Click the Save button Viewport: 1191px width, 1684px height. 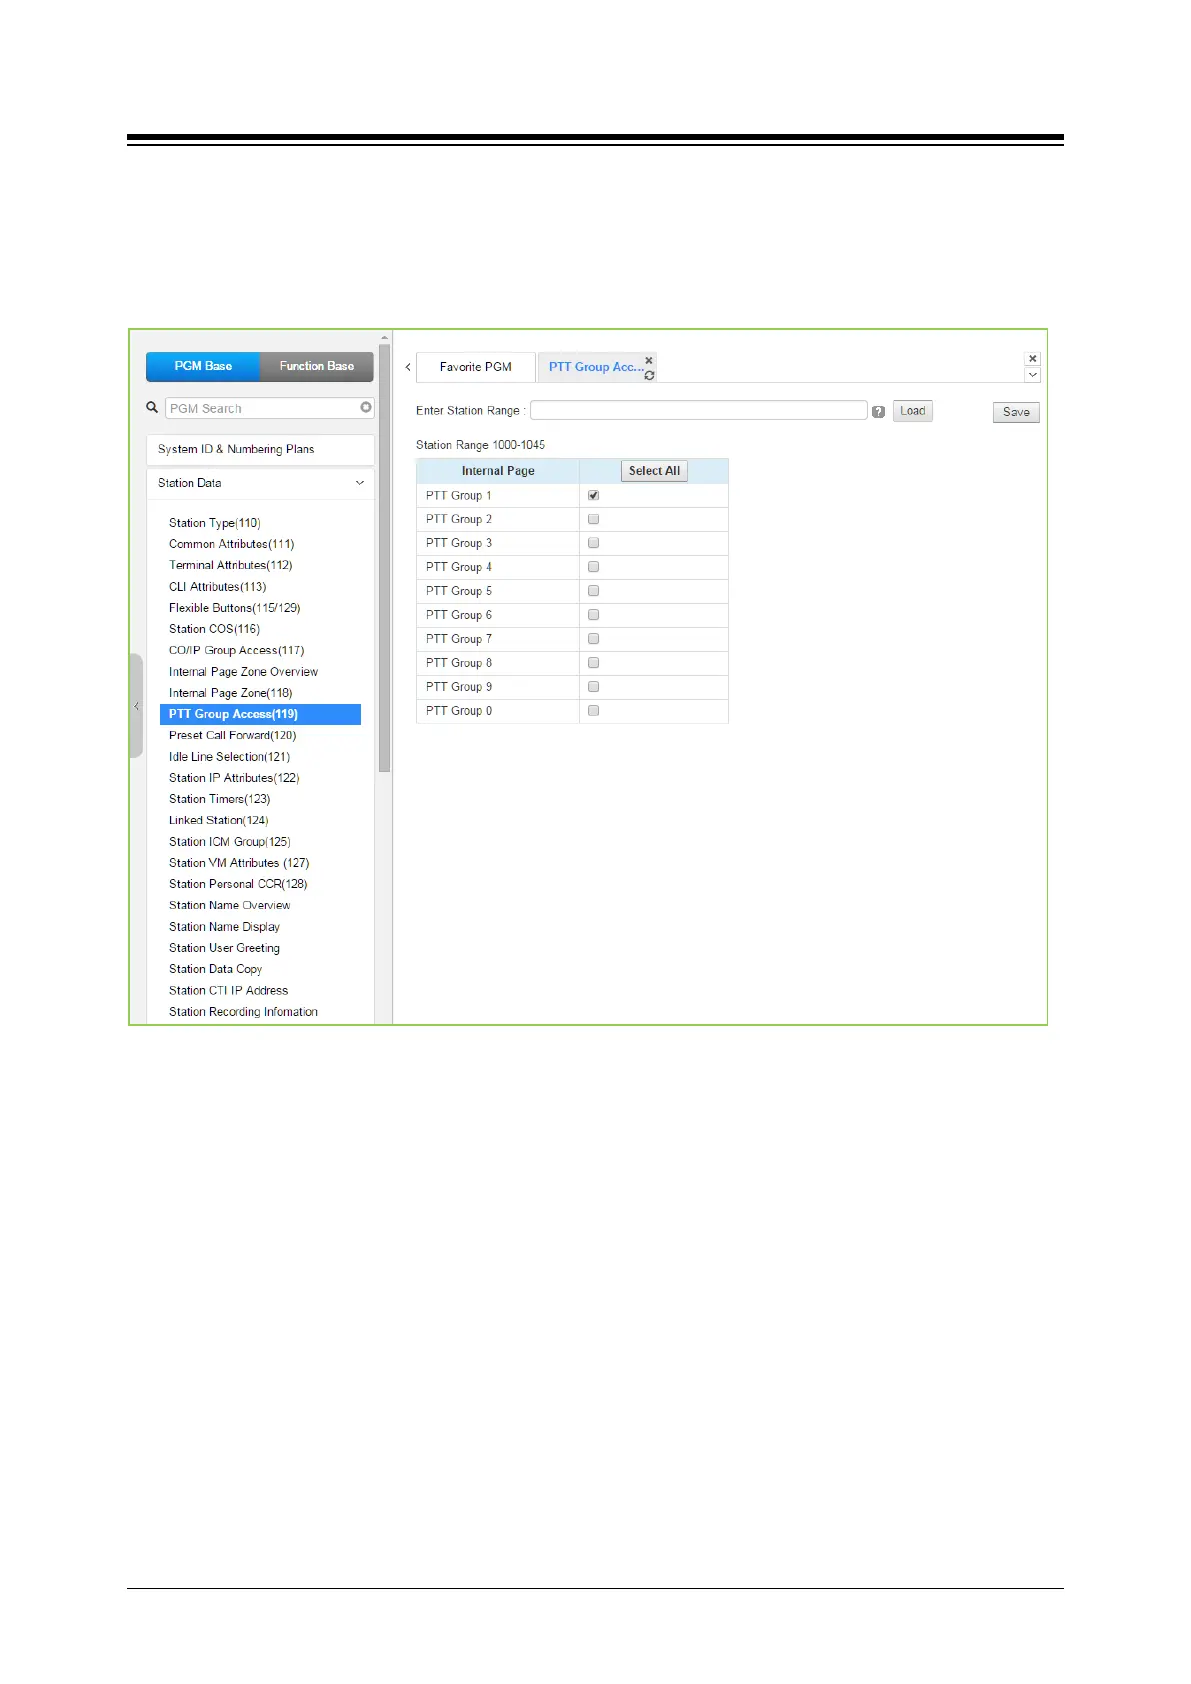pos(1016,412)
